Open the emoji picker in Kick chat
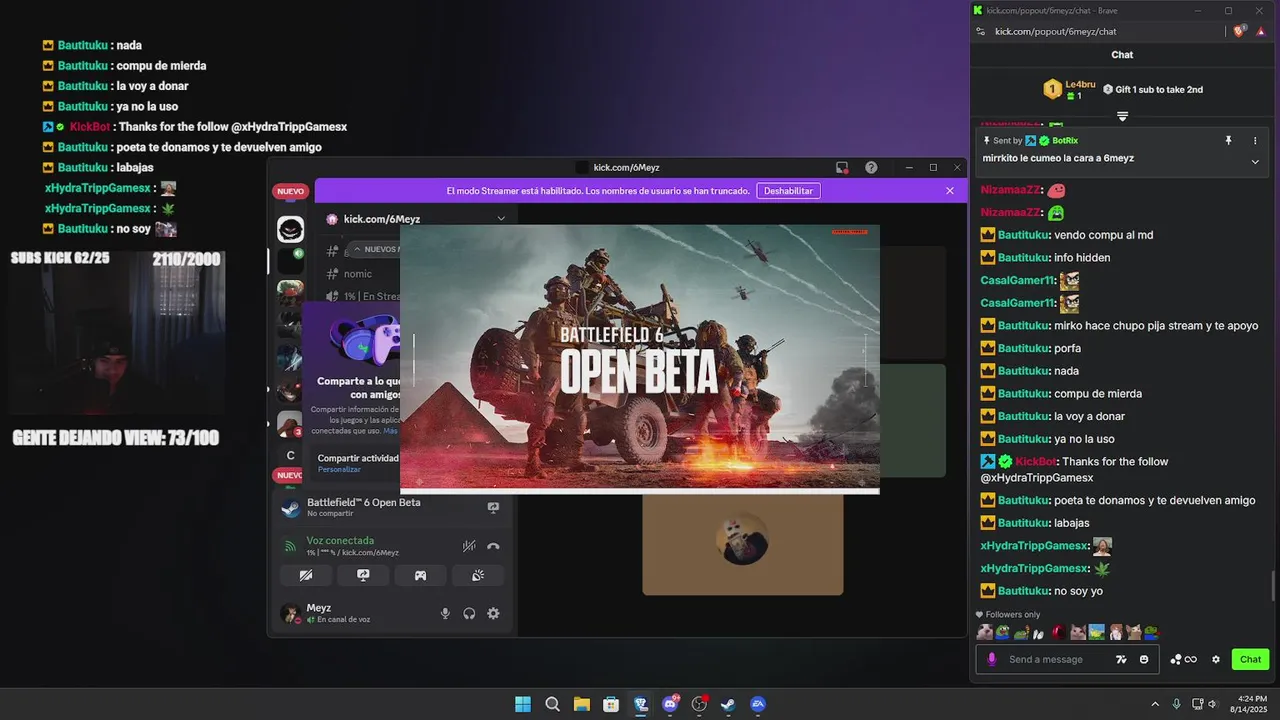 tap(1144, 659)
